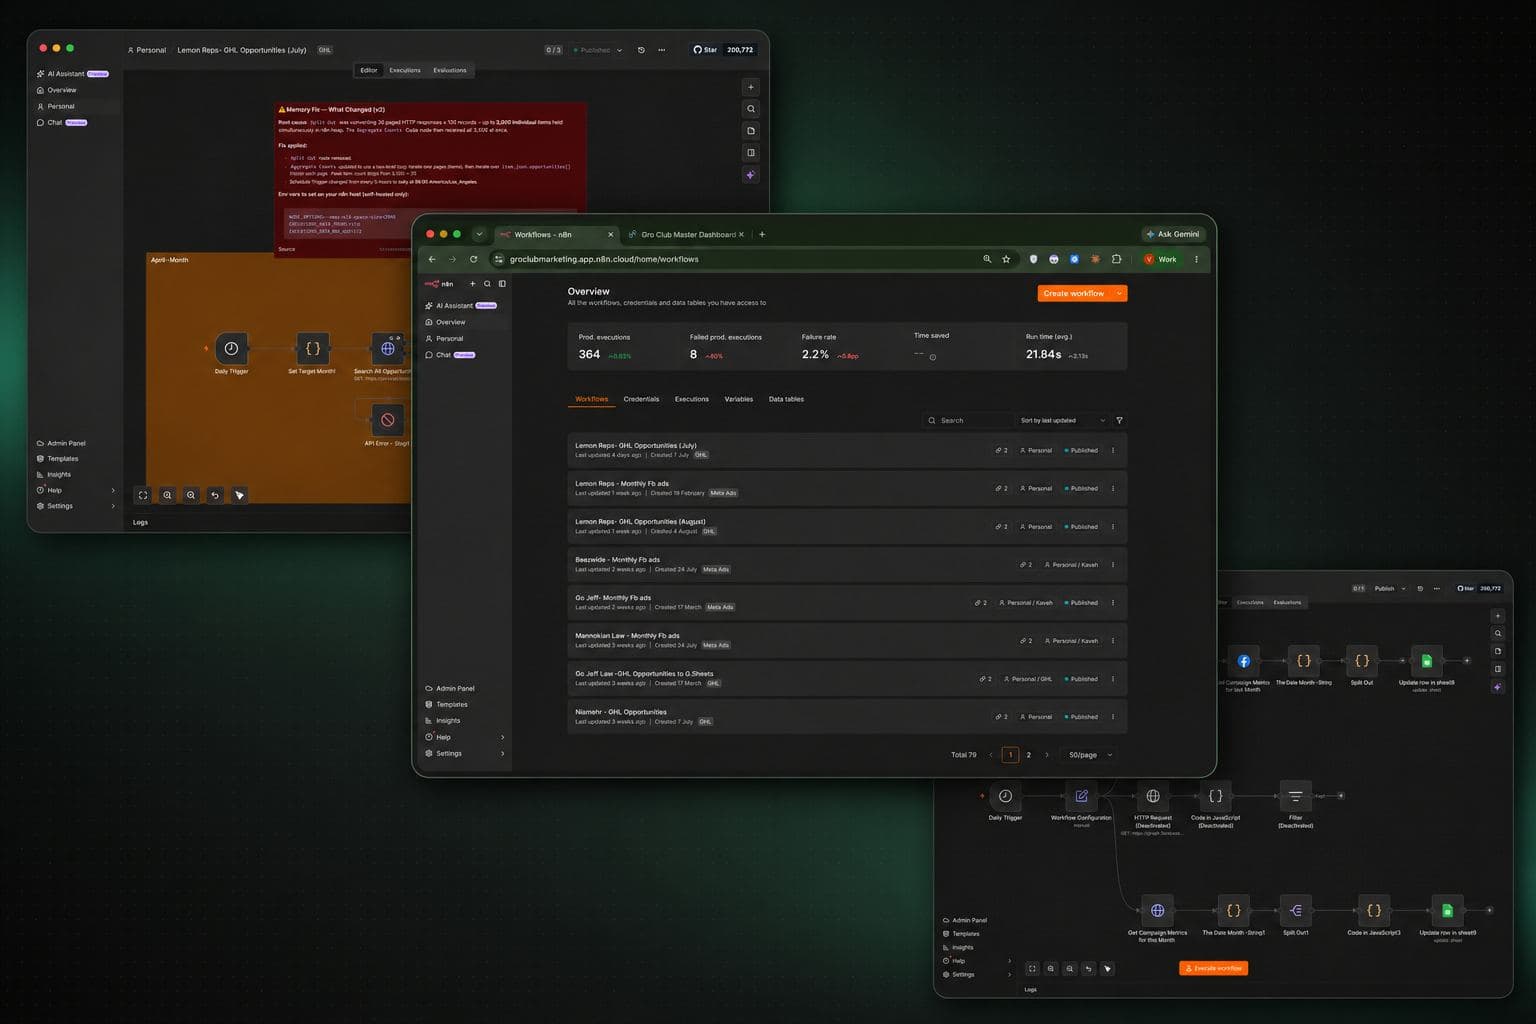Open Lemon Reps - Monthly Fb ads workflow
The height and width of the screenshot is (1024, 1536).
pos(847,488)
